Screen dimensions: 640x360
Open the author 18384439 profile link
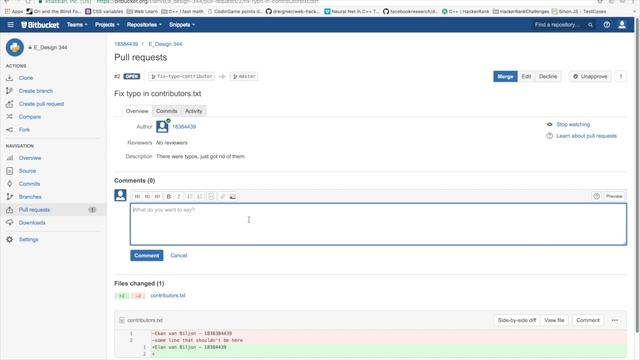pos(184,127)
